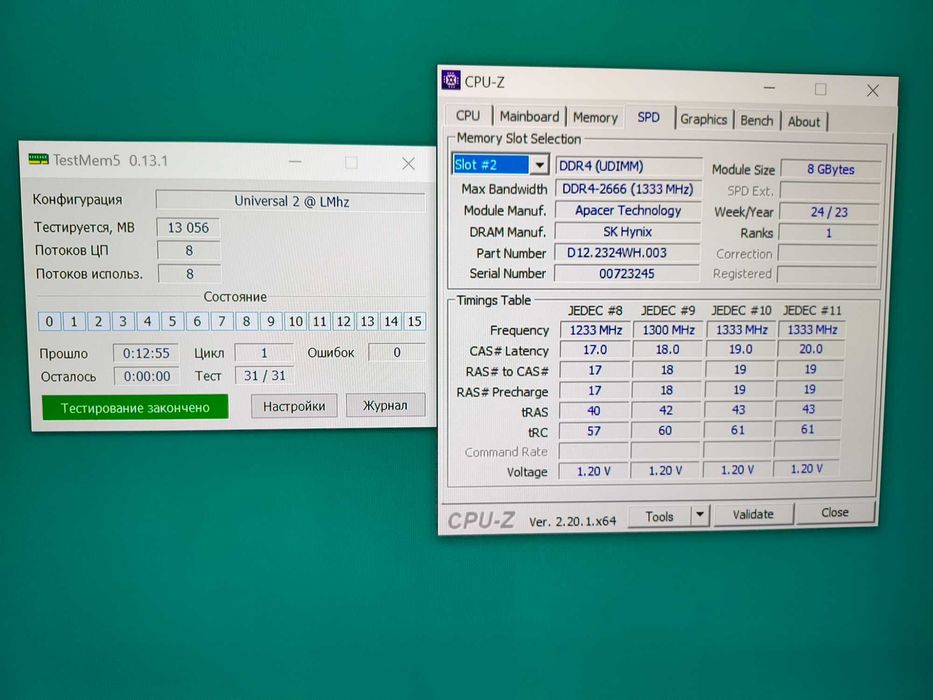
Task: Click the JEDEC #9 frequency 1300 MHz
Action: tap(668, 329)
